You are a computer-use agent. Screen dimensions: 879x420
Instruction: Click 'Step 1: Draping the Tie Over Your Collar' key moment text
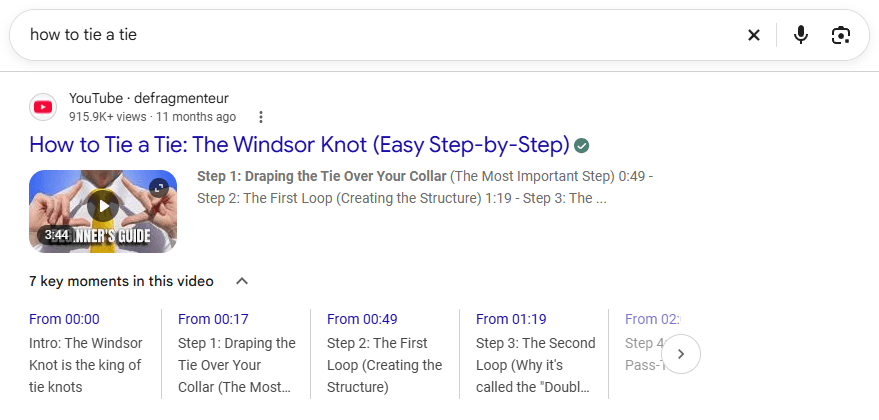point(237,365)
